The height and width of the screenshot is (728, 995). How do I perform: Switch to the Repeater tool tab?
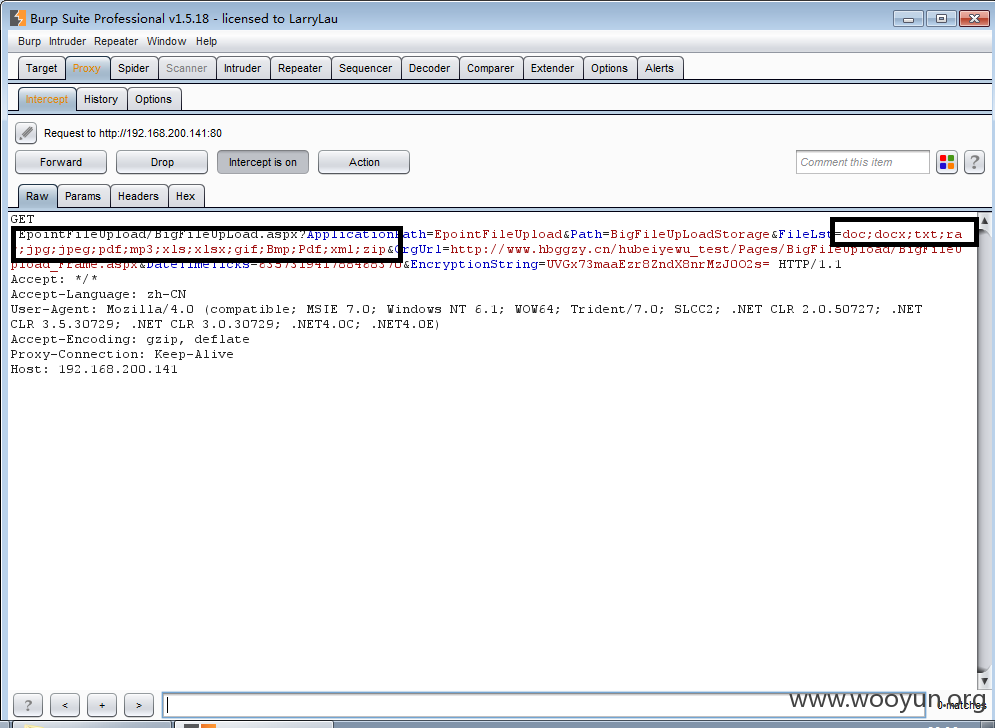pos(300,68)
